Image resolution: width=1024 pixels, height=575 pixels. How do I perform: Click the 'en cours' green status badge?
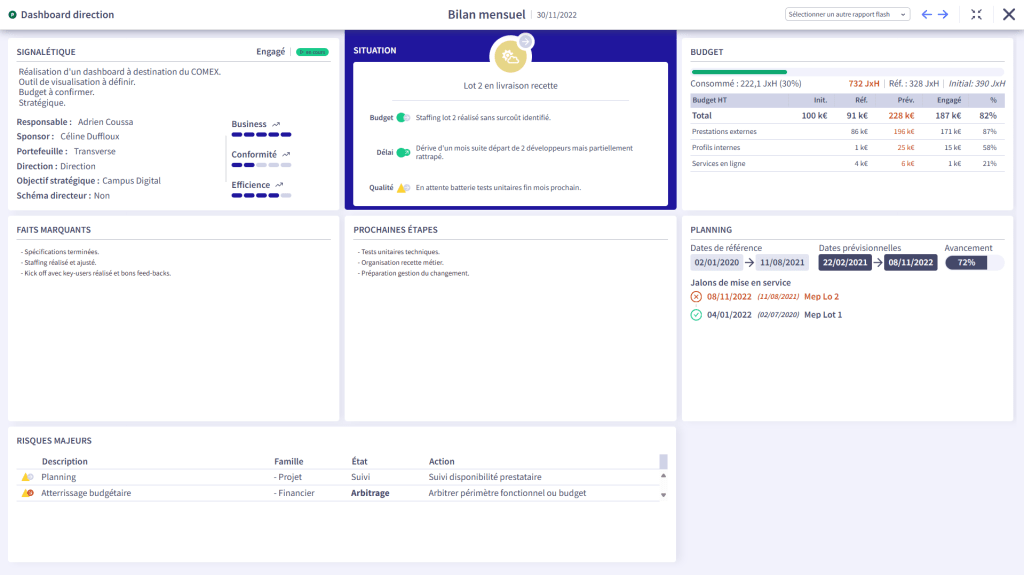tap(312, 51)
